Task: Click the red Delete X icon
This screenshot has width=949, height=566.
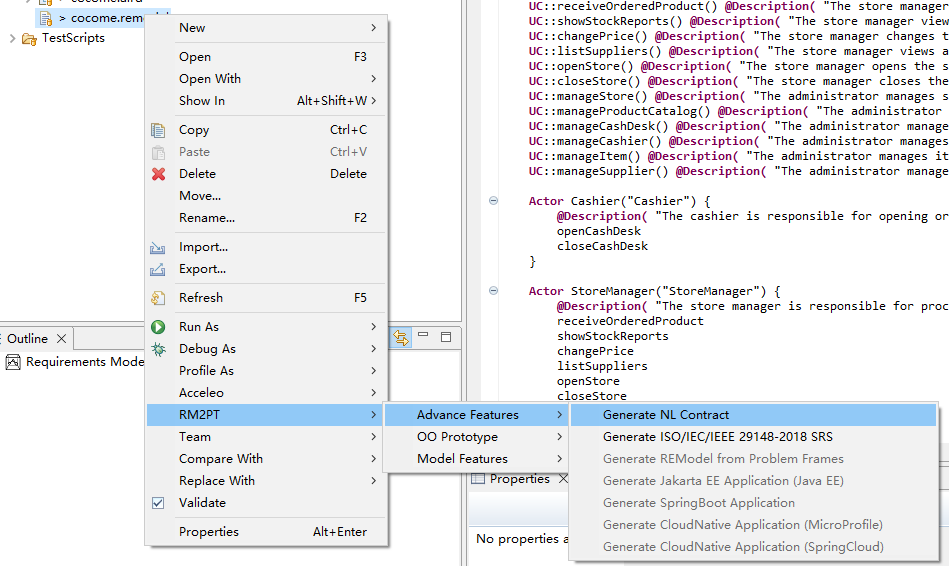Action: click(x=158, y=174)
